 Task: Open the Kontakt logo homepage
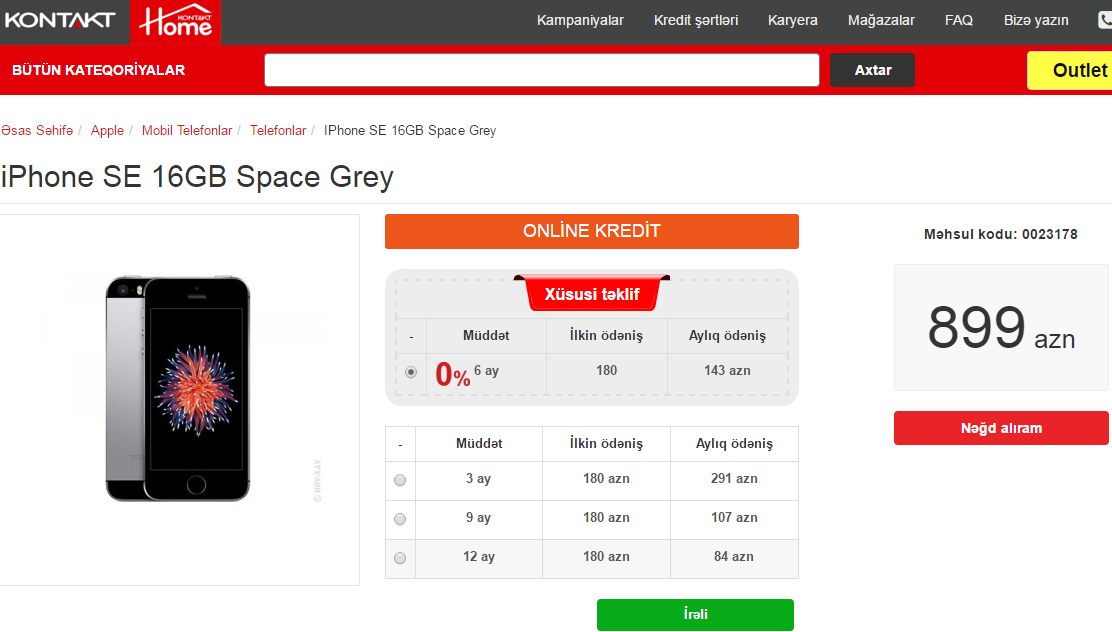coord(60,20)
